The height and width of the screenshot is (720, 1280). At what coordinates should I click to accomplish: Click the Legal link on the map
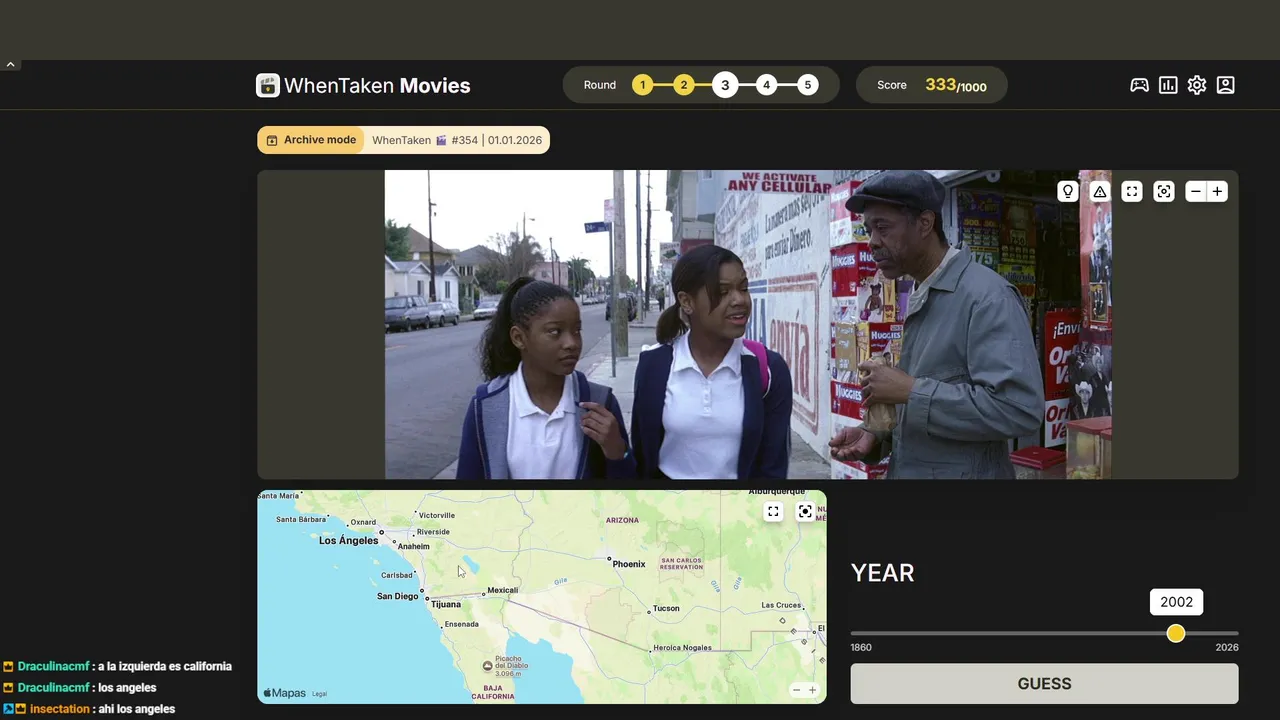click(319, 693)
